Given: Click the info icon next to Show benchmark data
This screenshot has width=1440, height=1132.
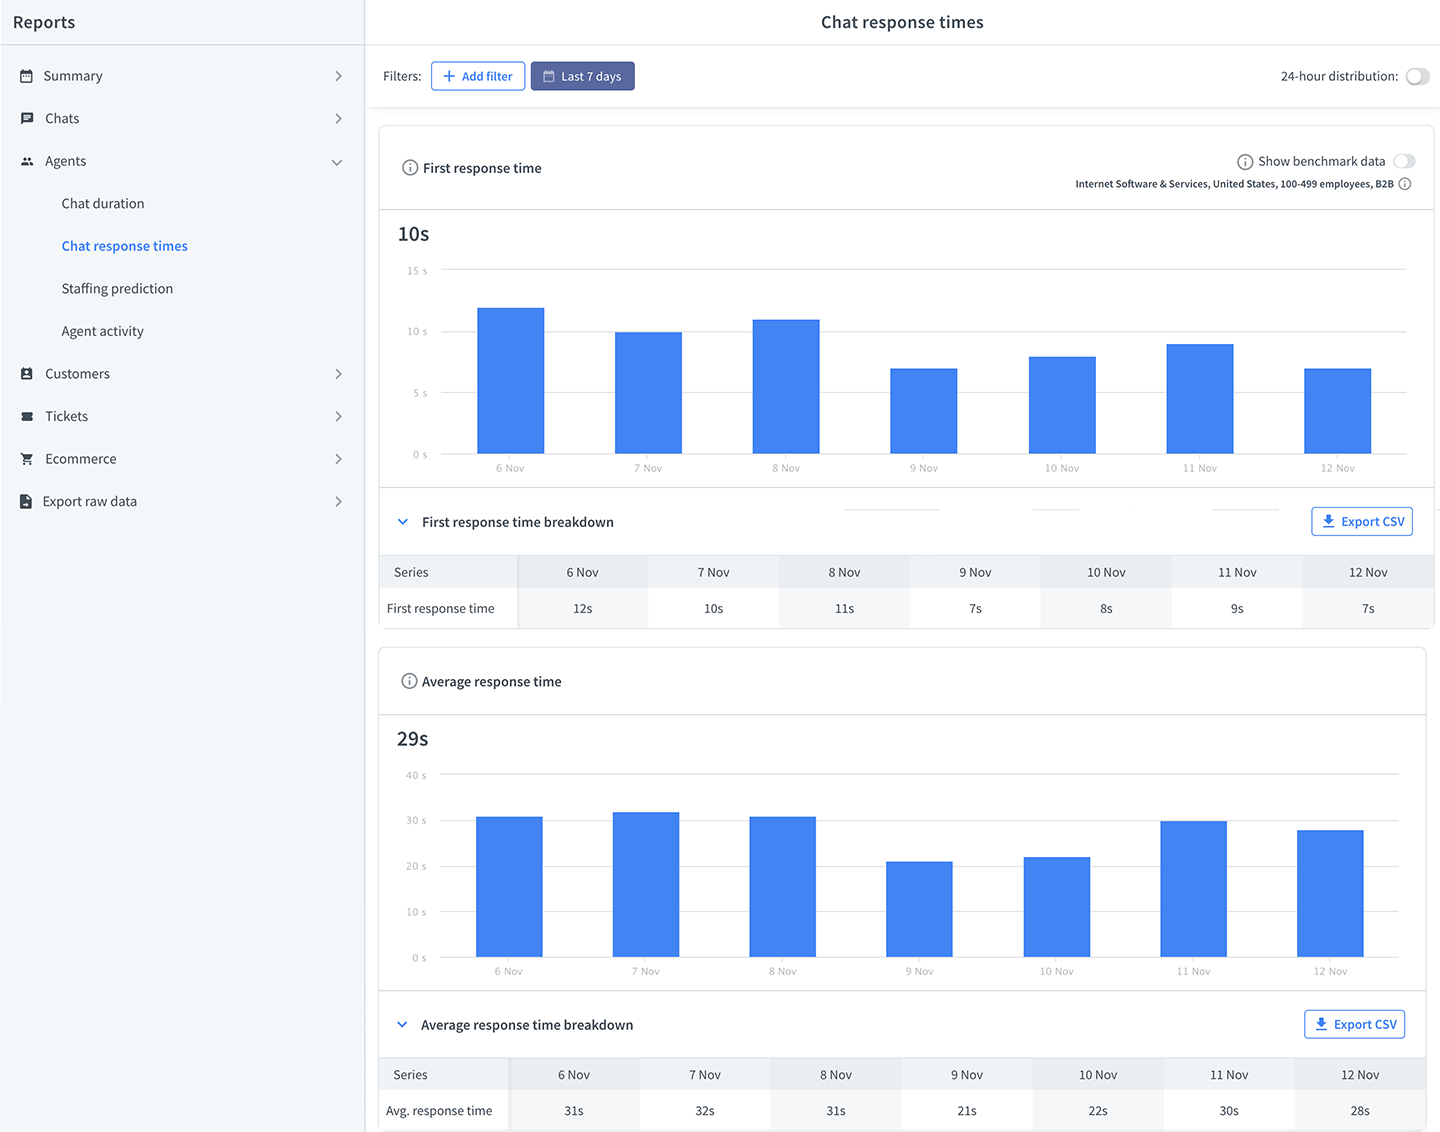Looking at the screenshot, I should [x=1245, y=162].
